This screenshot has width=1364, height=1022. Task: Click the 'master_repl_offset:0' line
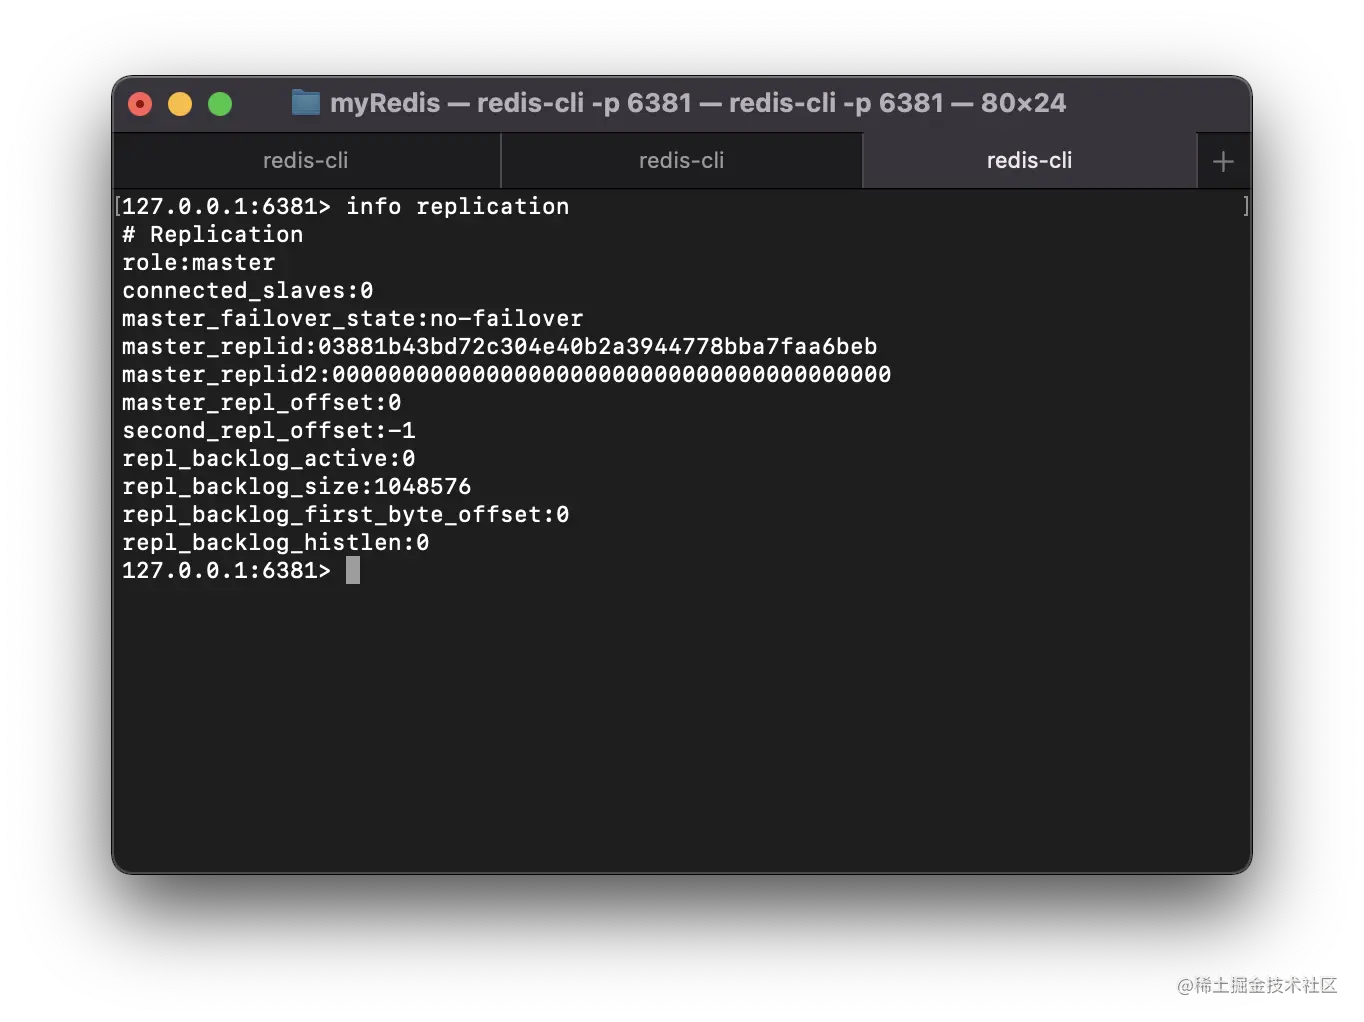261,402
